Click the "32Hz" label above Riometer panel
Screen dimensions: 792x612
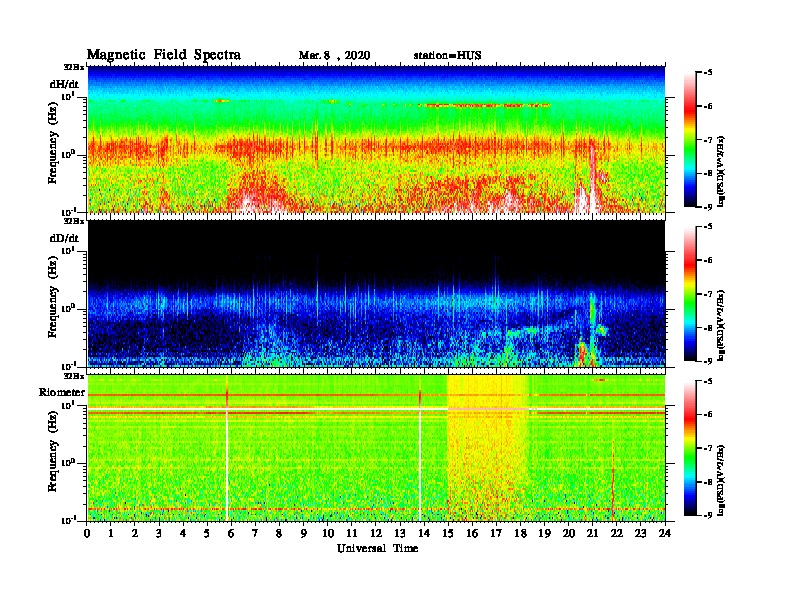[x=73, y=376]
